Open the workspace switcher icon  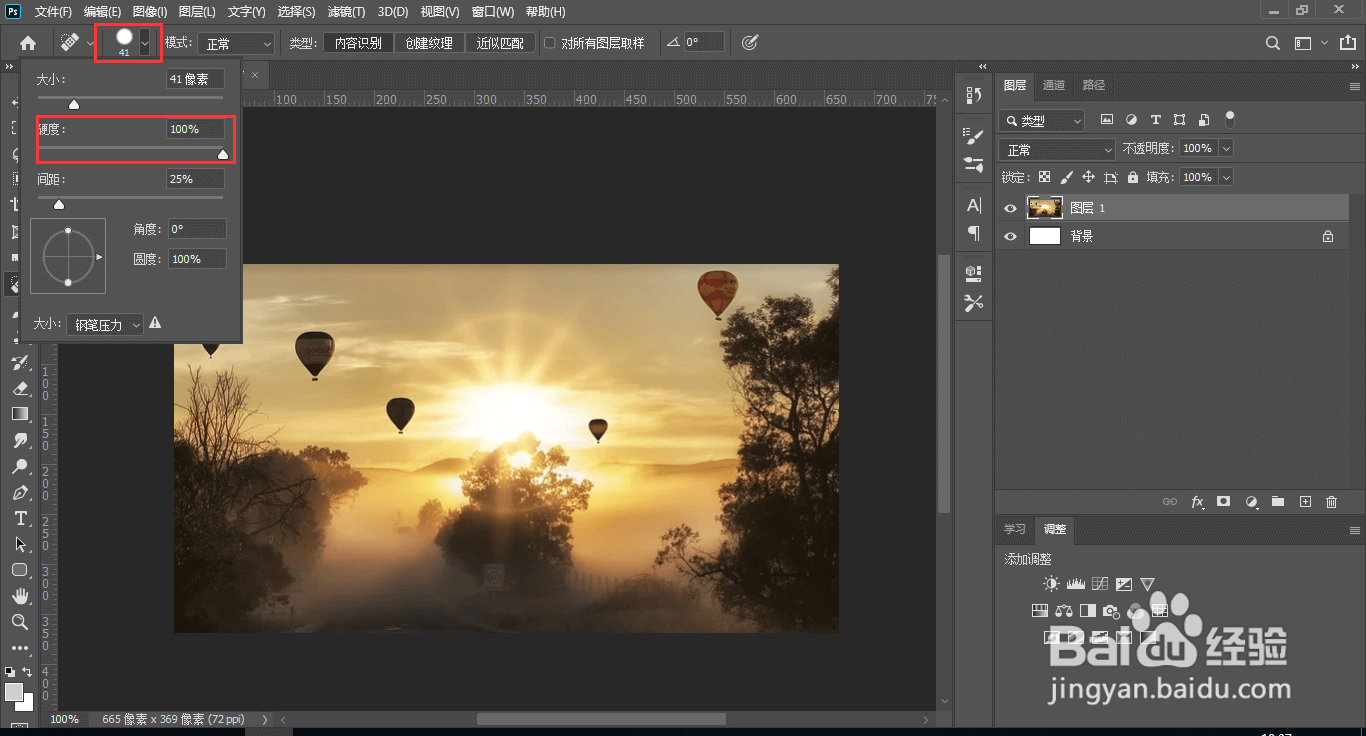point(1302,43)
